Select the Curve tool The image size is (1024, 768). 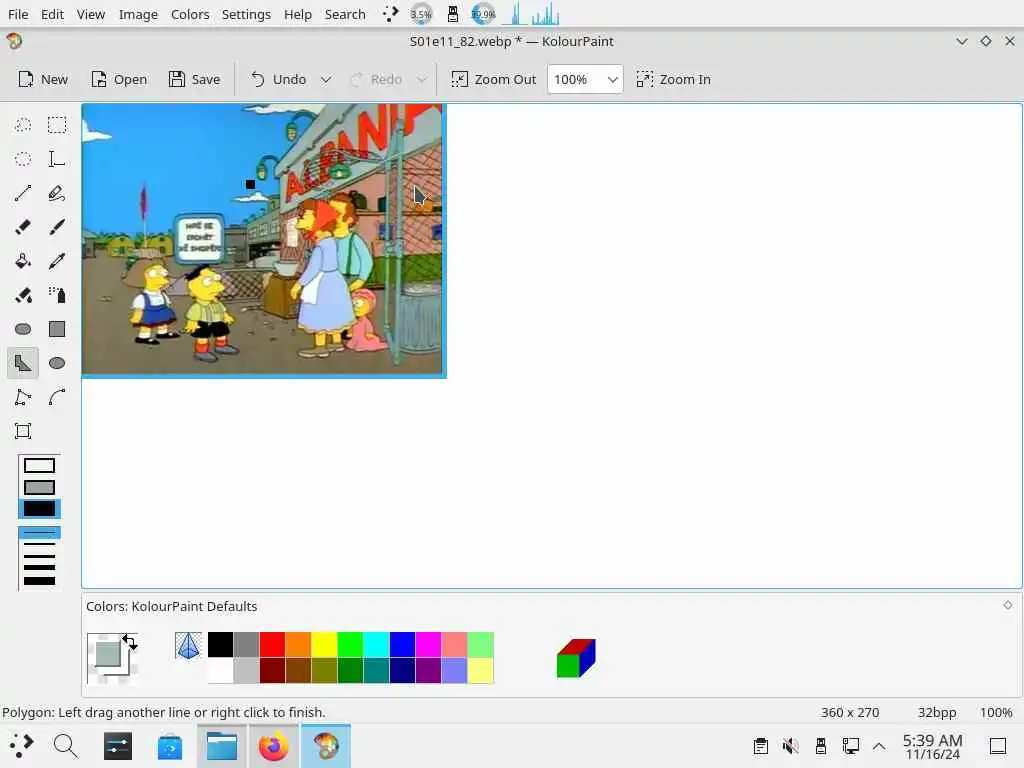(57, 396)
